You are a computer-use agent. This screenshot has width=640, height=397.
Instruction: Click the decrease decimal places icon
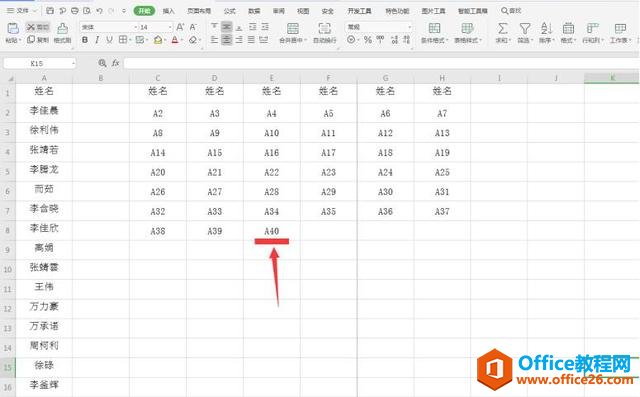point(407,40)
